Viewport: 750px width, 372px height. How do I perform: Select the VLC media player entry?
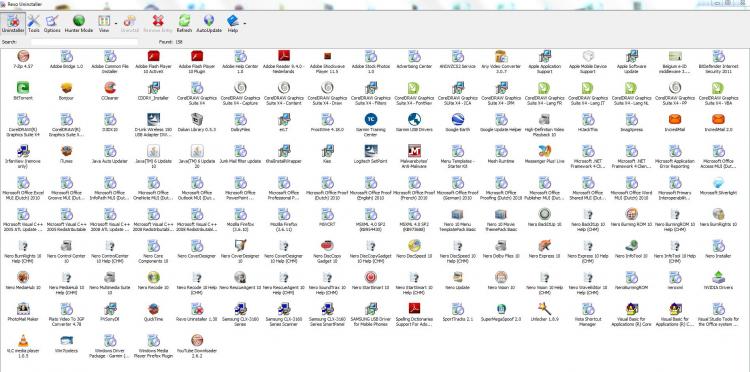[23, 346]
